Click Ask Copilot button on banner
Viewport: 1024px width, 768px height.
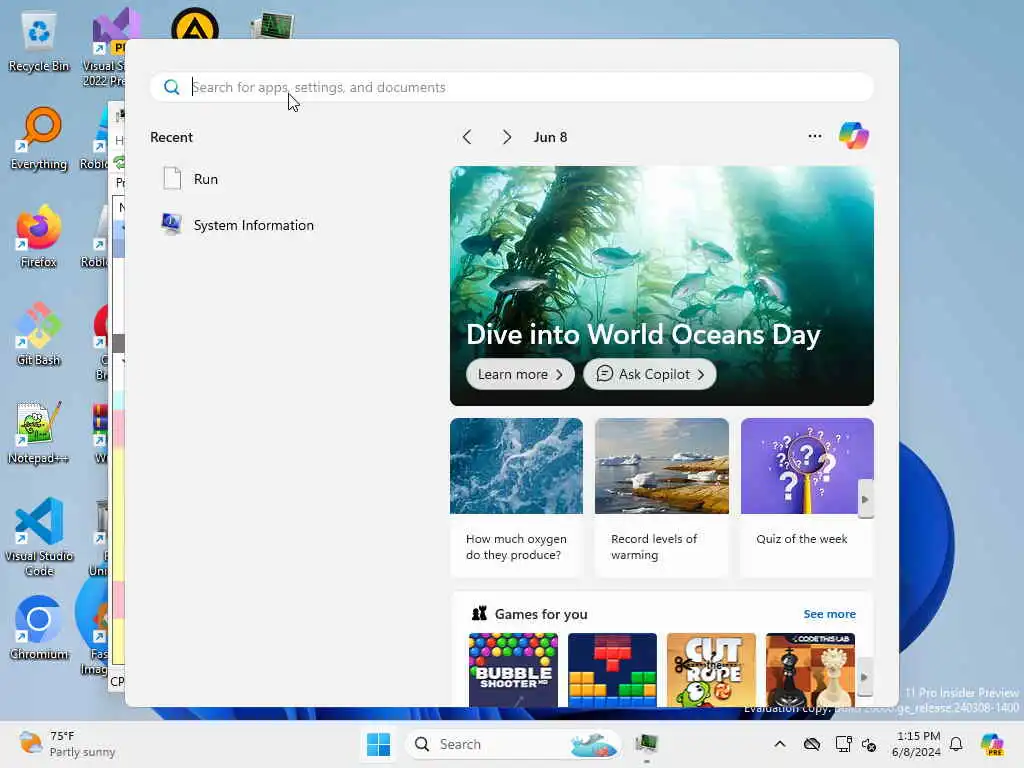(x=650, y=374)
